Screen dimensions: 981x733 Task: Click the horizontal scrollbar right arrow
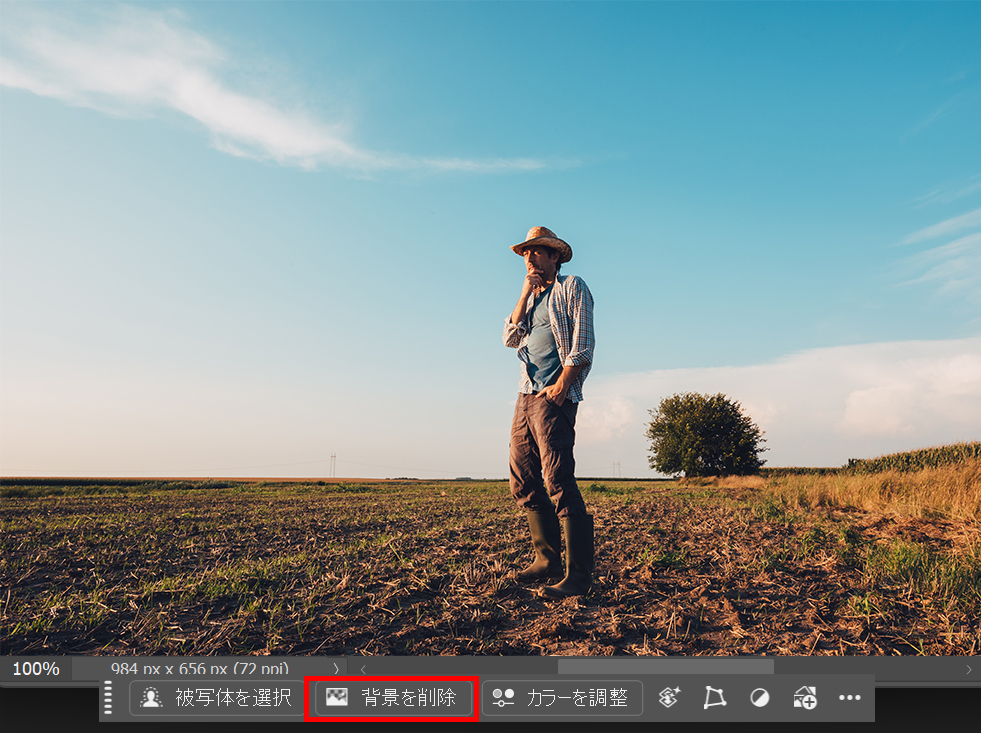[968, 668]
